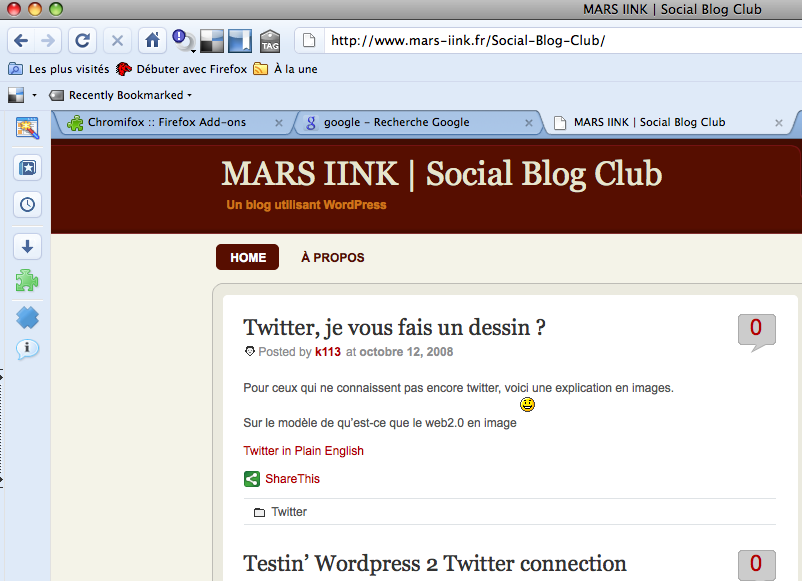Click the Back arrow button

click(x=21, y=40)
